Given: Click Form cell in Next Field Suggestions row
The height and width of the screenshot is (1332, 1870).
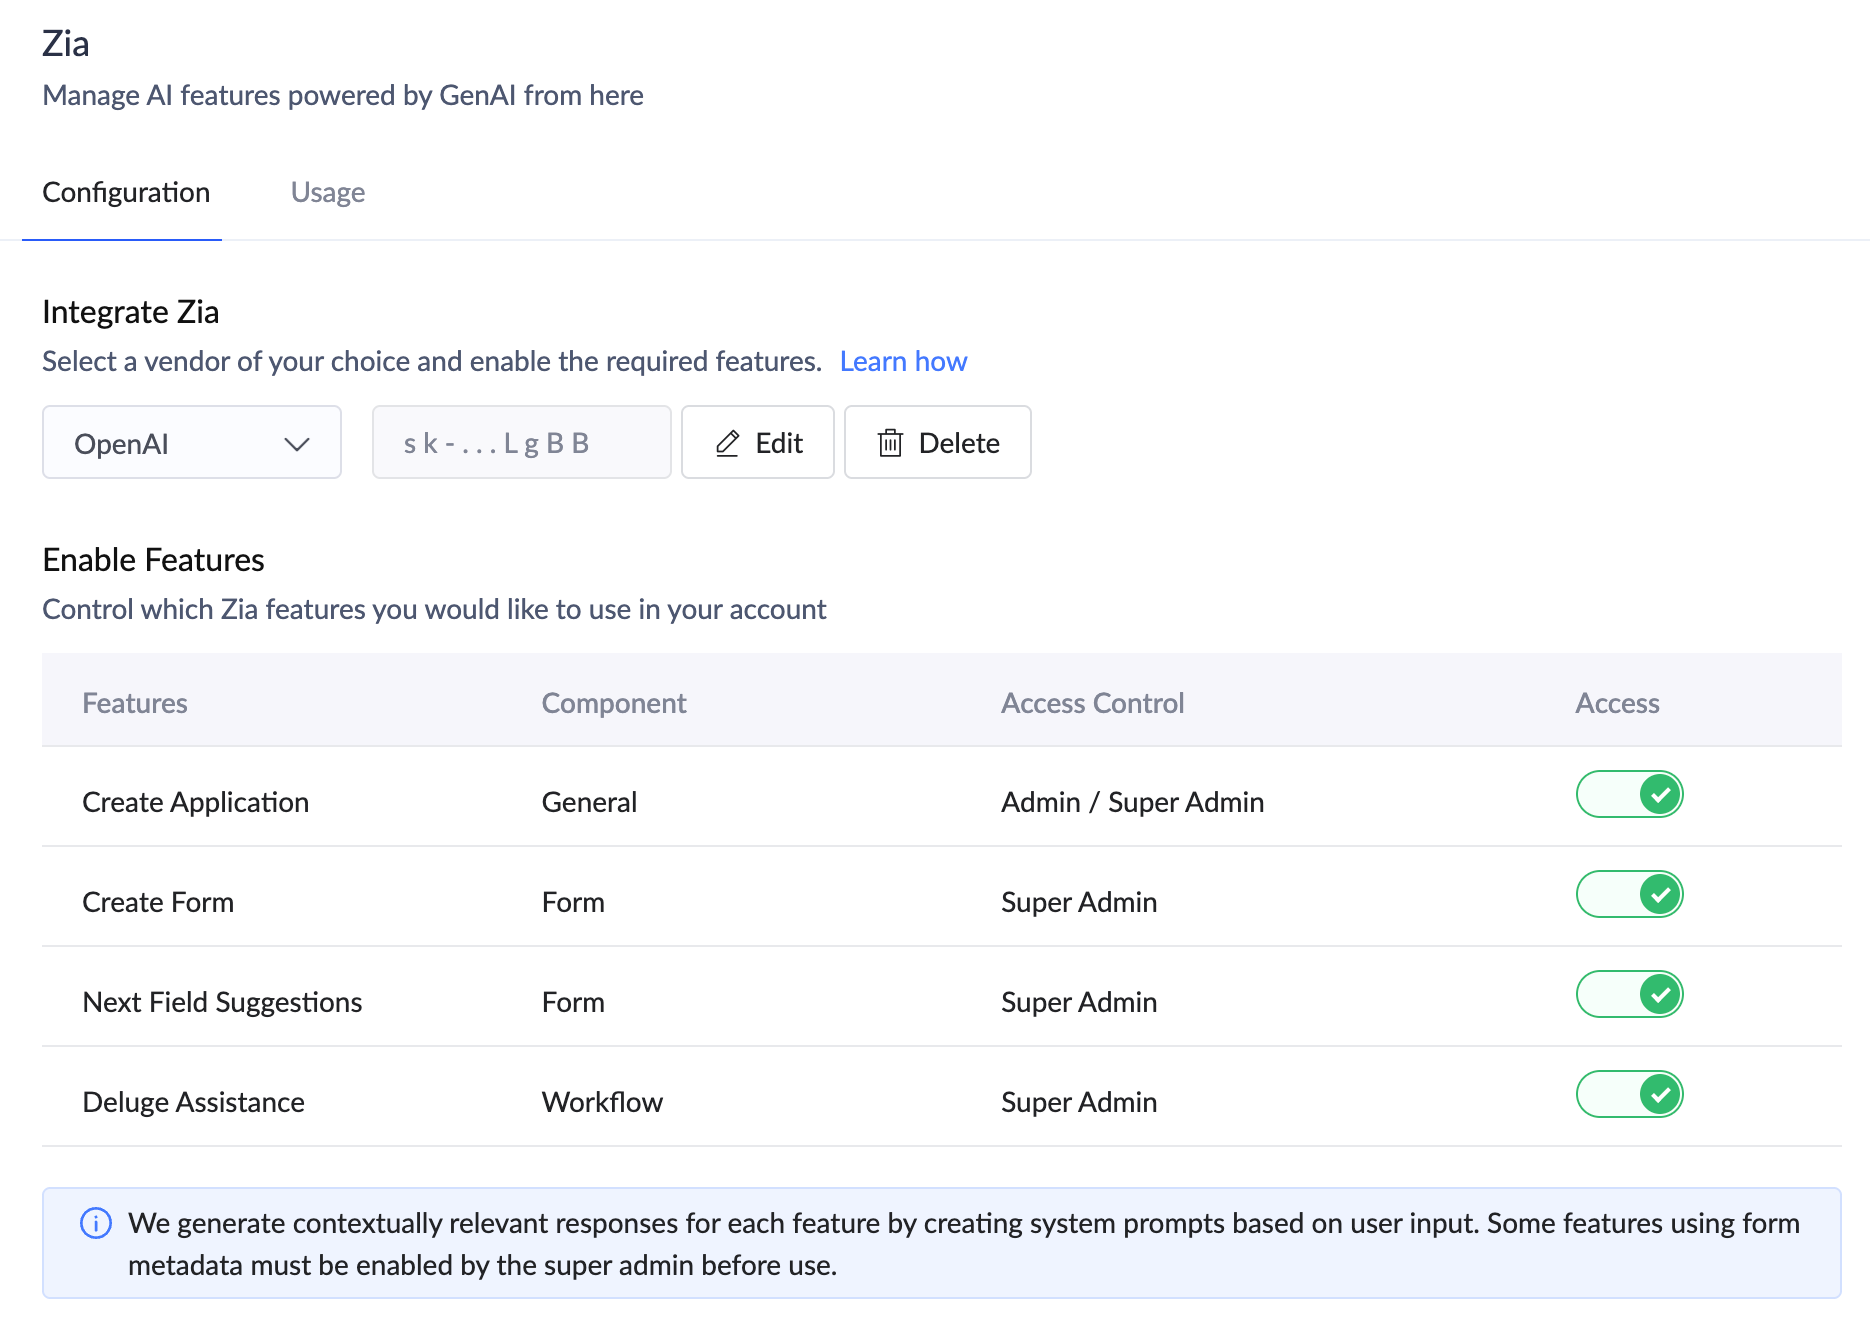Looking at the screenshot, I should [x=573, y=1002].
